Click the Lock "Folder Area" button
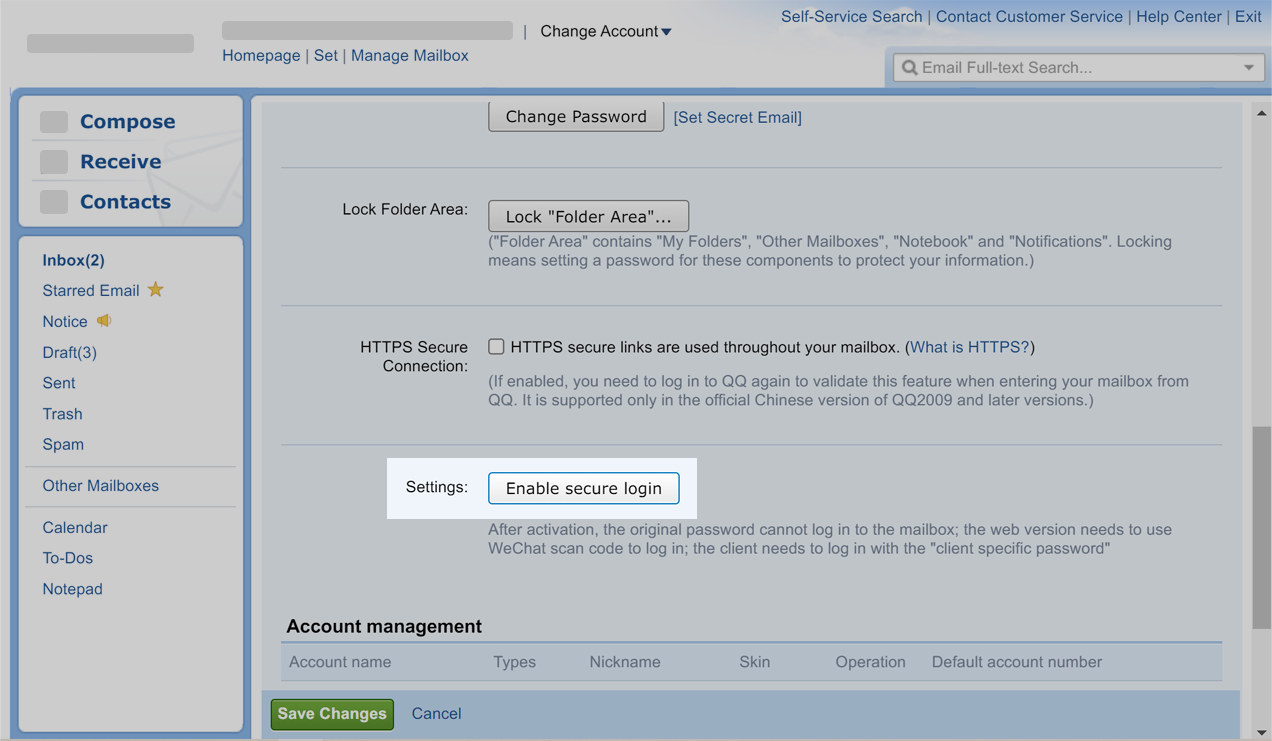The width and height of the screenshot is (1272, 741). point(588,216)
